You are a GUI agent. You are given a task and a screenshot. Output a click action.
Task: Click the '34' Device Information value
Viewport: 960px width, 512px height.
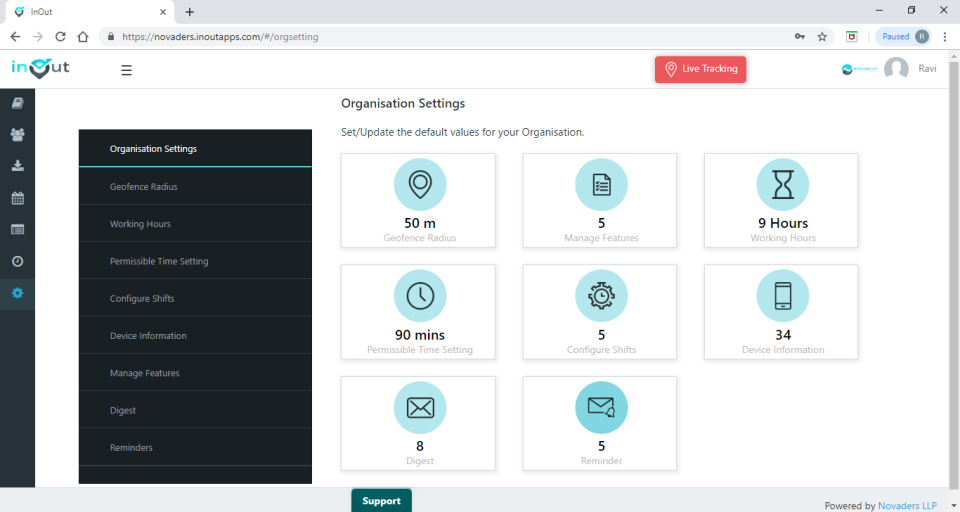click(x=783, y=335)
